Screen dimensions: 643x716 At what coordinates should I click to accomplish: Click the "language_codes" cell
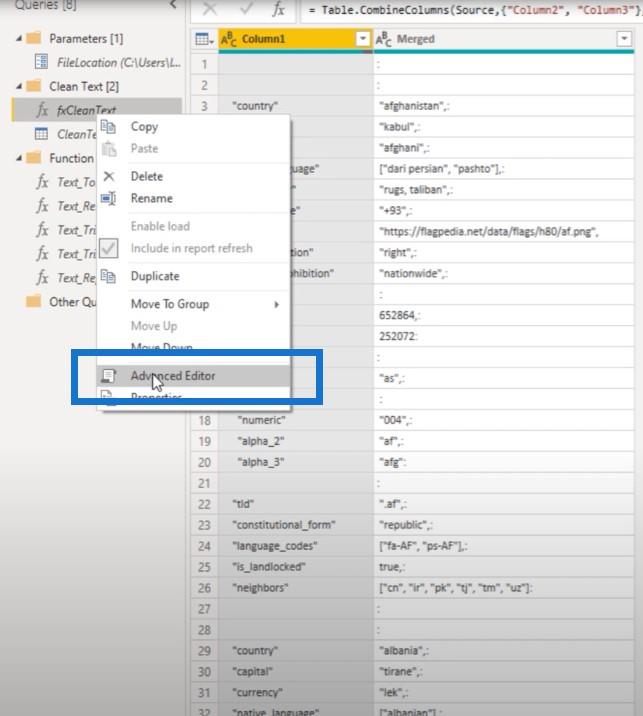point(295,546)
